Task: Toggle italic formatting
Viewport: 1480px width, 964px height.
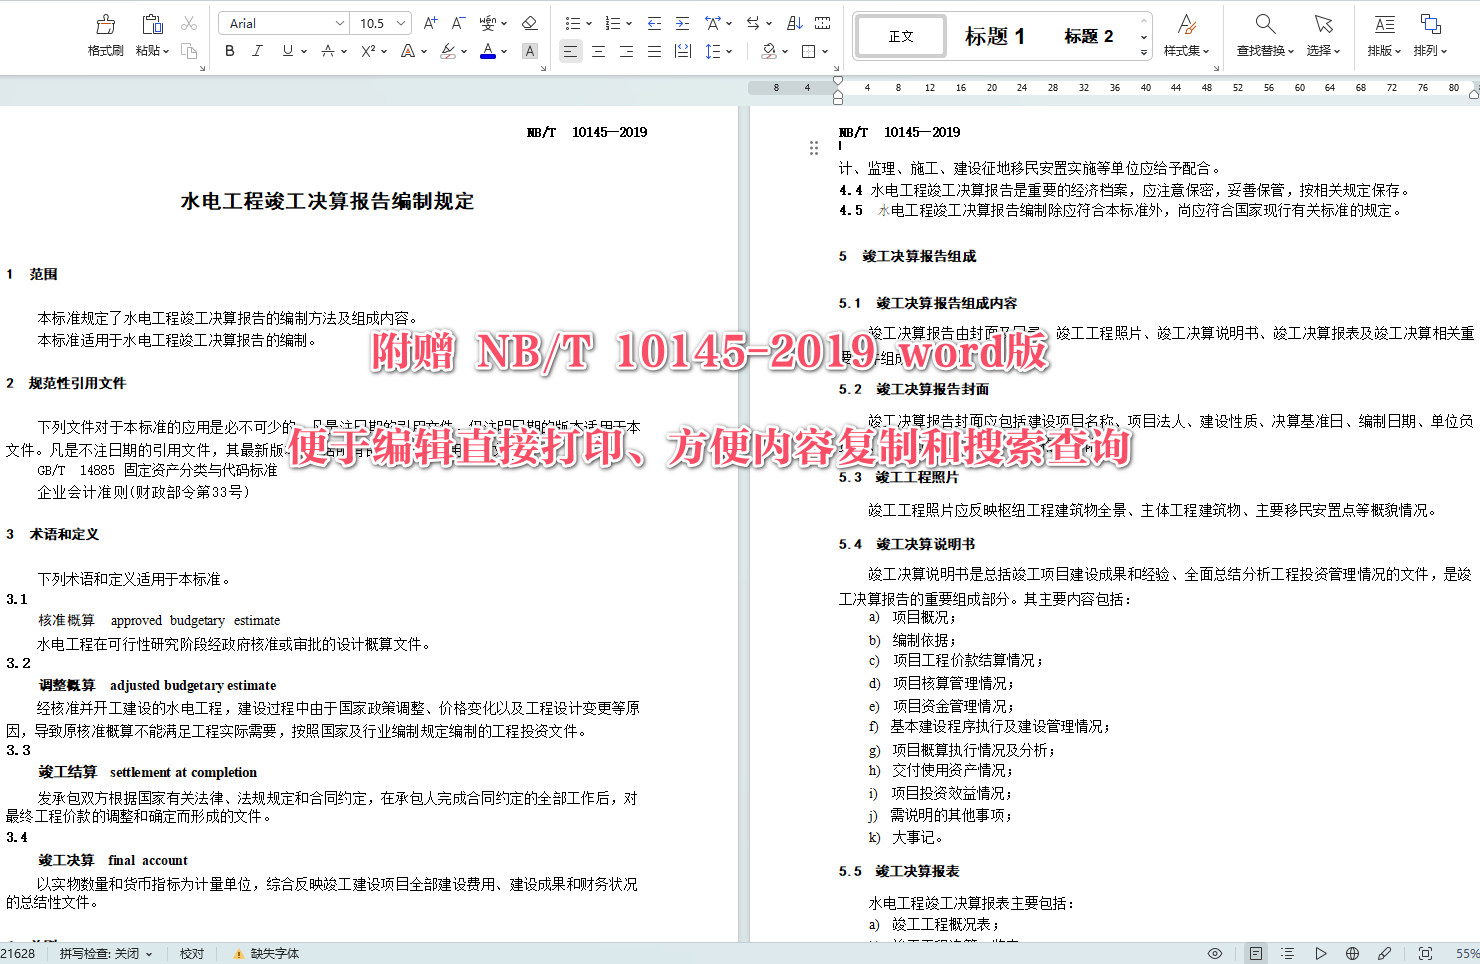Action: [x=257, y=51]
